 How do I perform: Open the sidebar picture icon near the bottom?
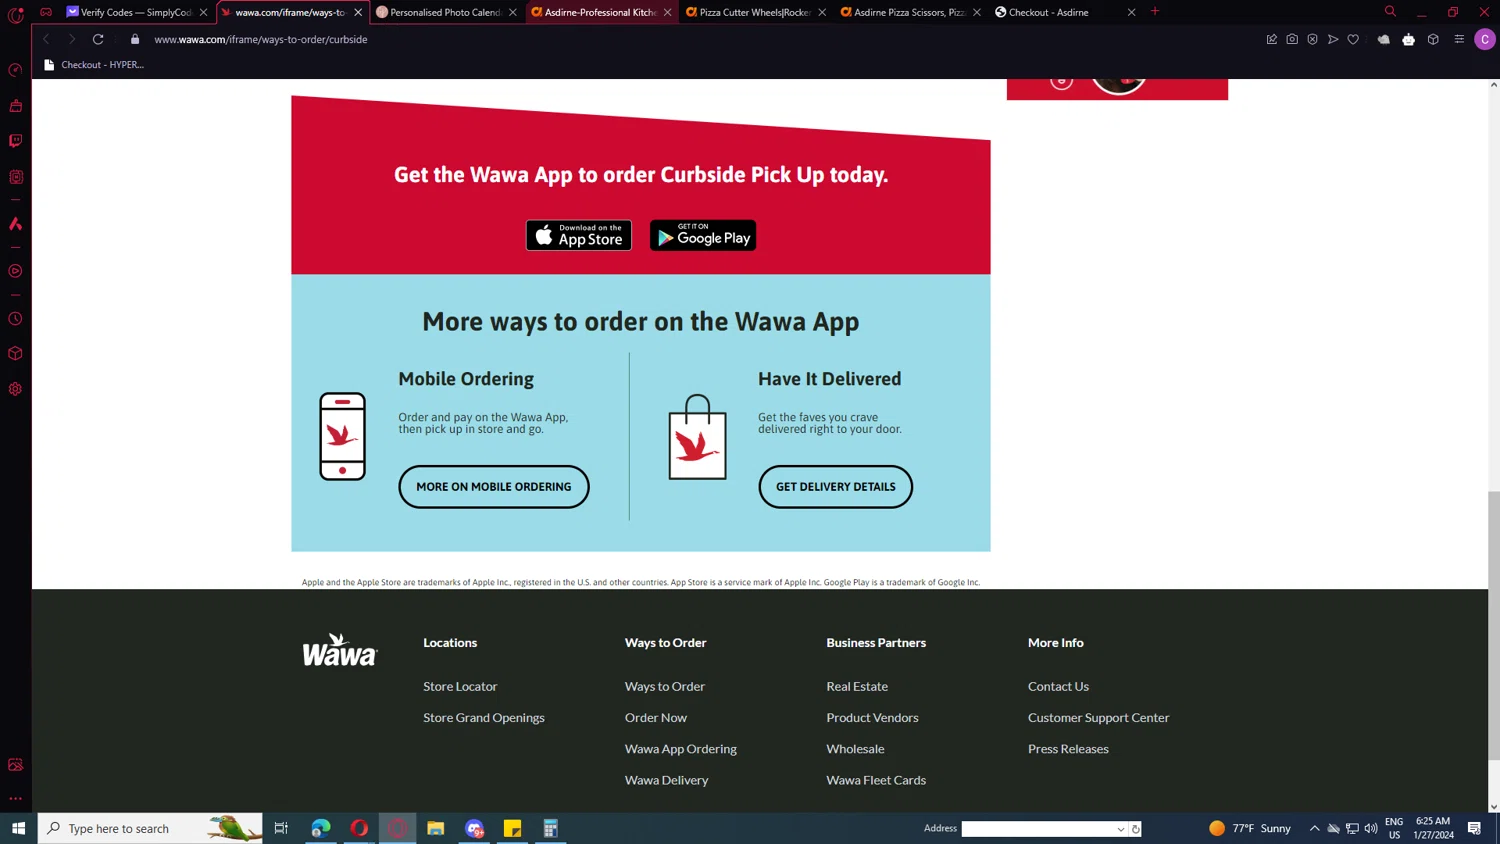[16, 765]
